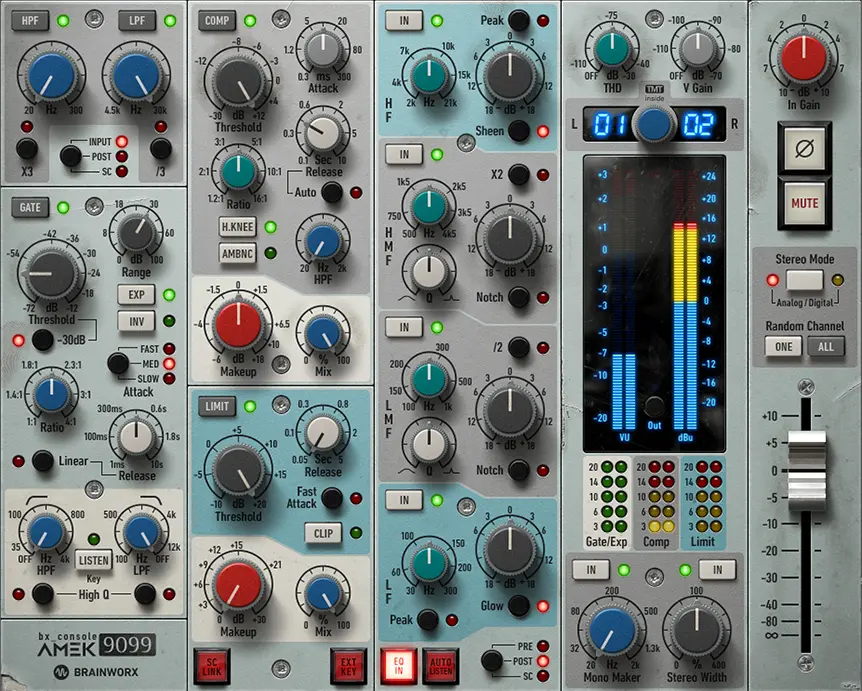Click the red SC LINK button
Image resolution: width=862 pixels, height=691 pixels.
click(x=212, y=666)
